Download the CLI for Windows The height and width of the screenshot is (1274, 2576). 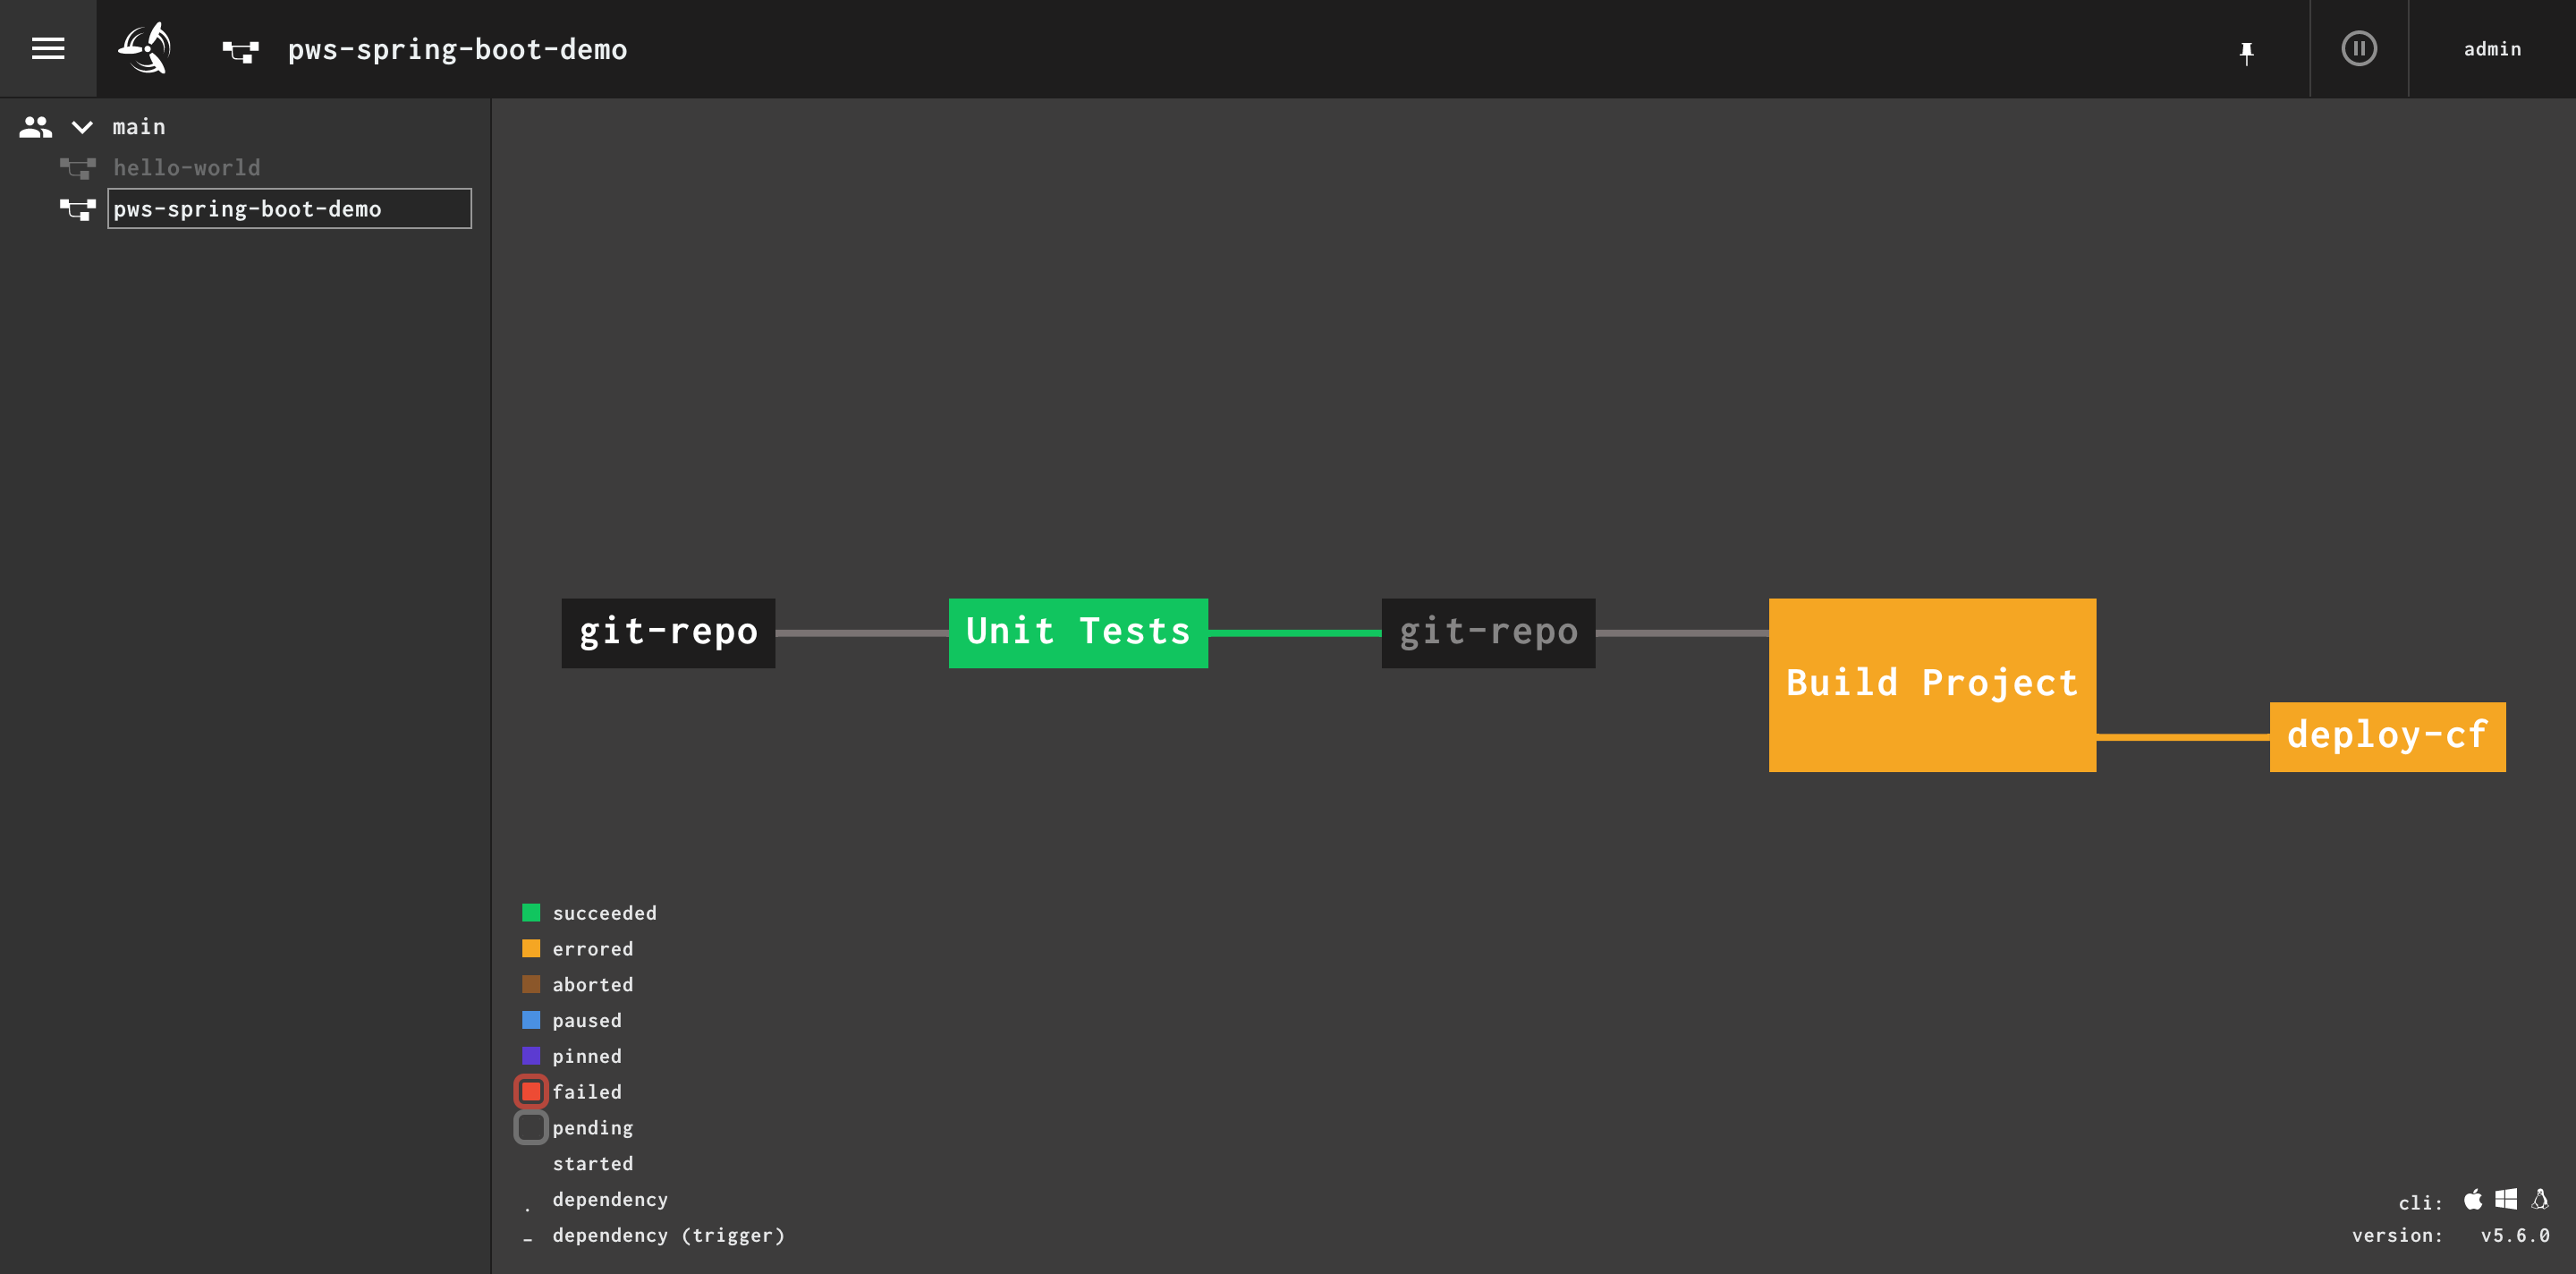coord(2507,1199)
